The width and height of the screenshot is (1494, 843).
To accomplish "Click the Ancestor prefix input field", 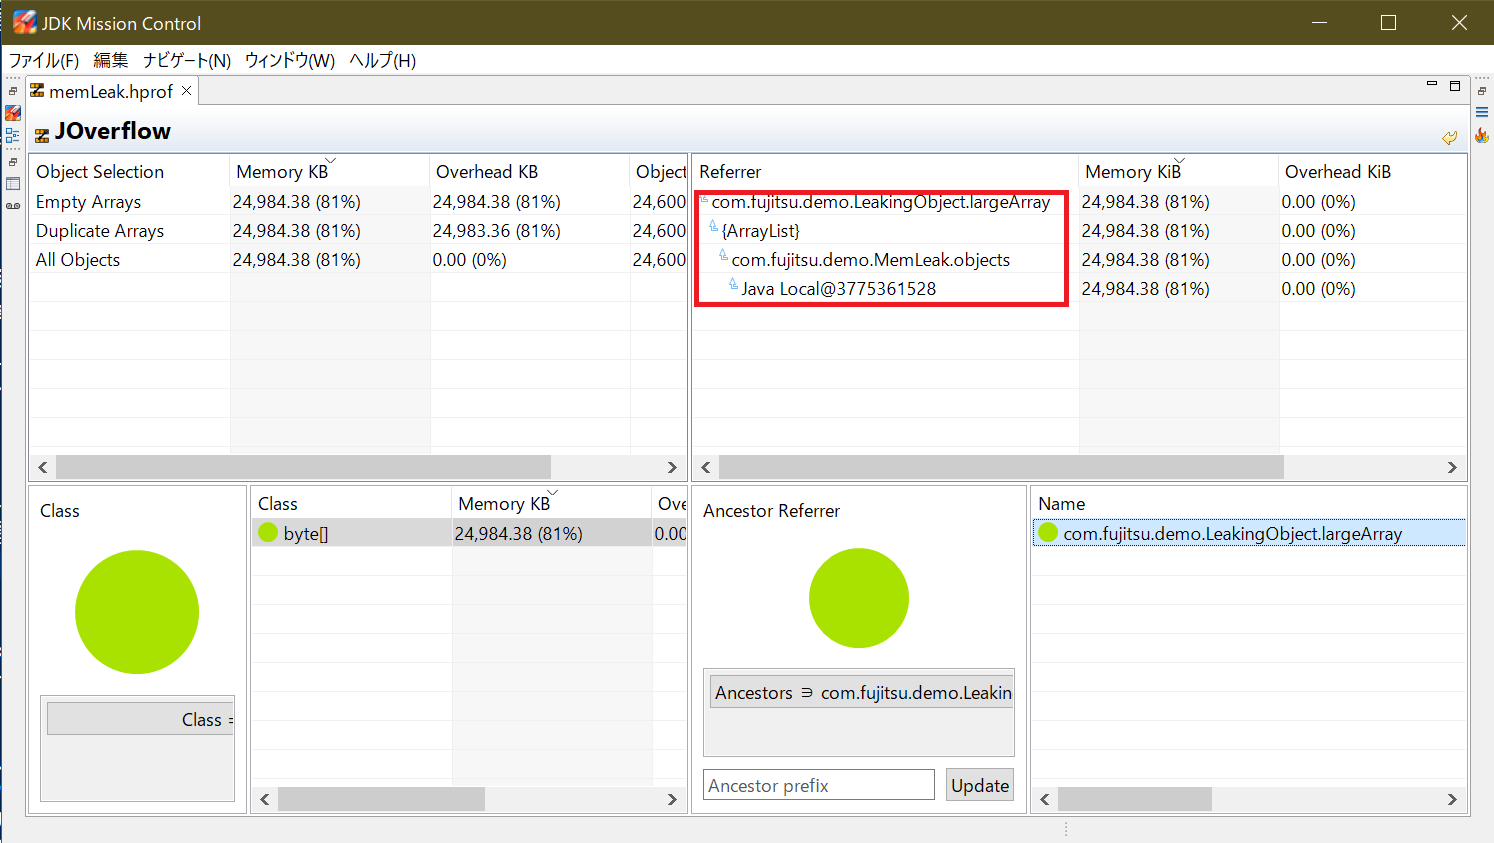I will pos(818,785).
